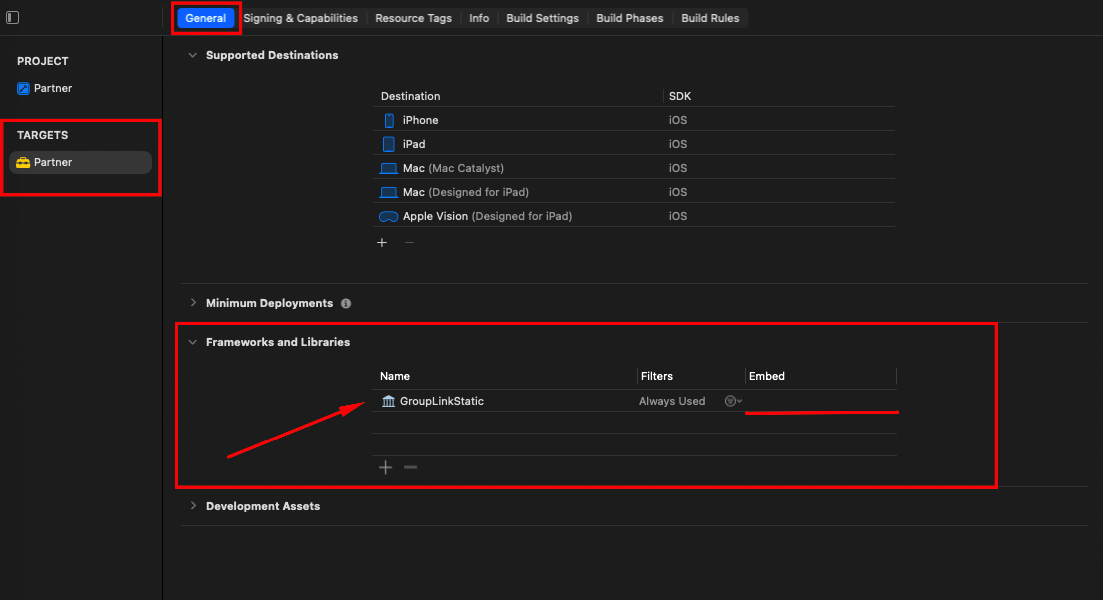Expand the Development Assets section
1103x600 pixels.
click(x=193, y=506)
